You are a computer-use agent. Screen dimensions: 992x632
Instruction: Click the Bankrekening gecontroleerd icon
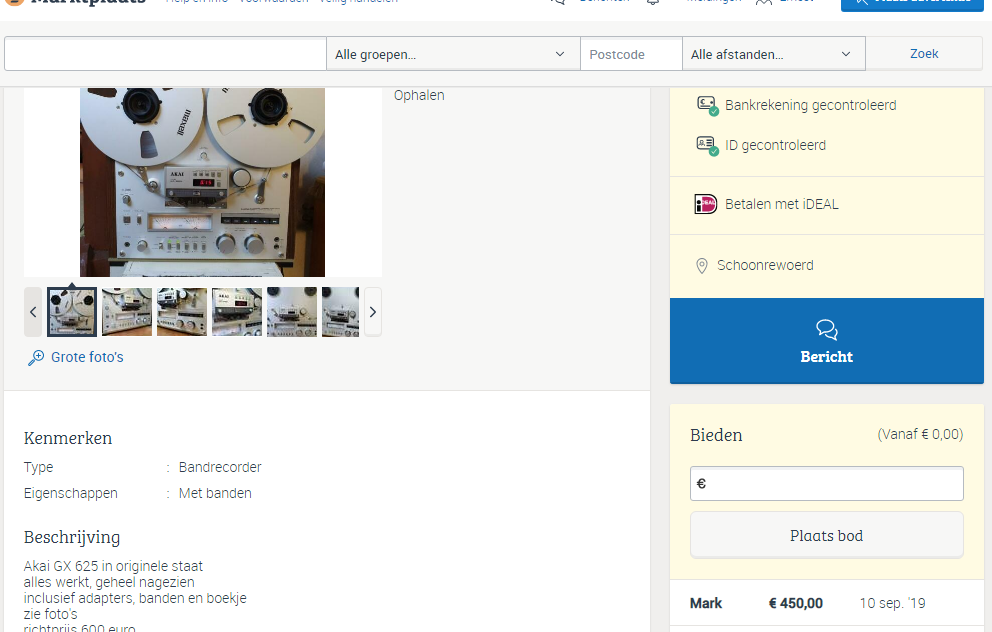coord(707,106)
